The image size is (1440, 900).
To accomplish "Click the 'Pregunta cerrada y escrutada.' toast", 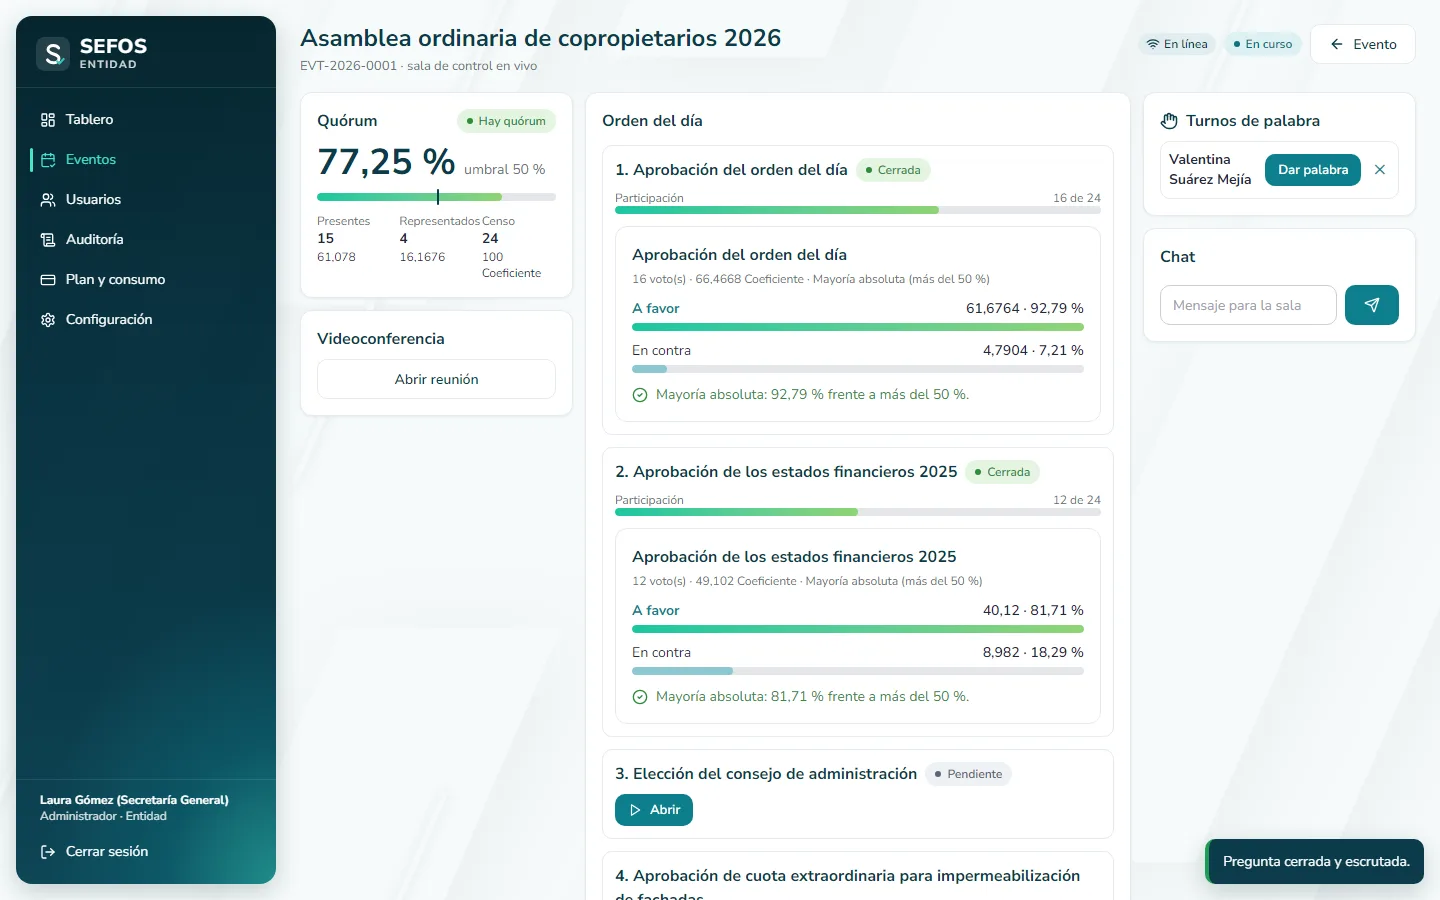I will 1315,861.
